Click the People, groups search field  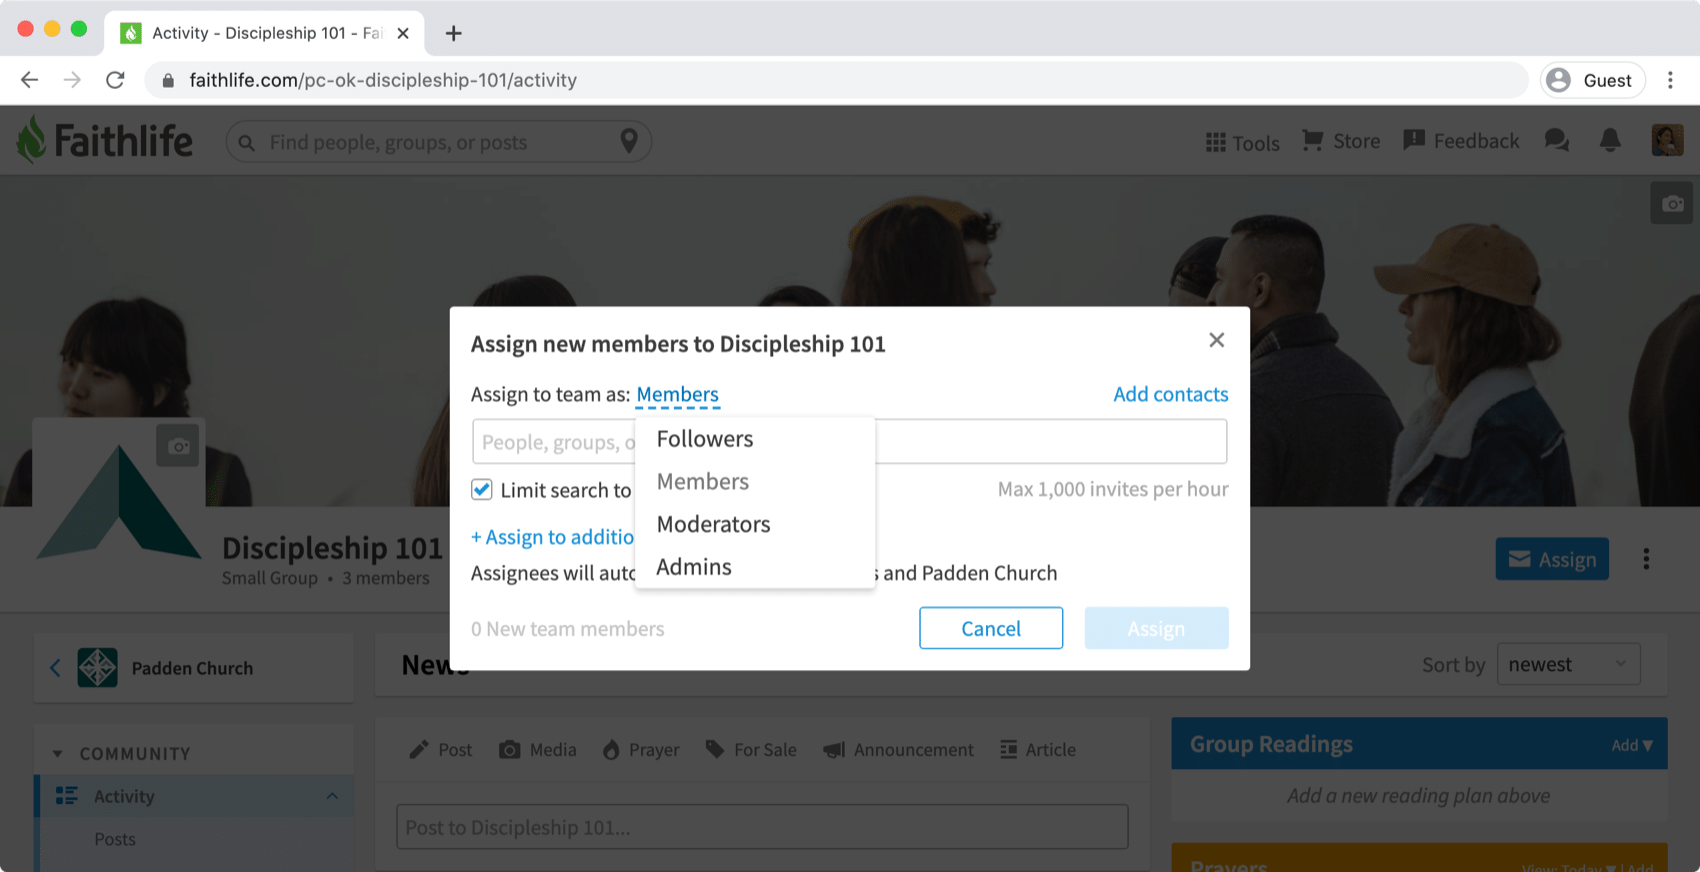[849, 441]
